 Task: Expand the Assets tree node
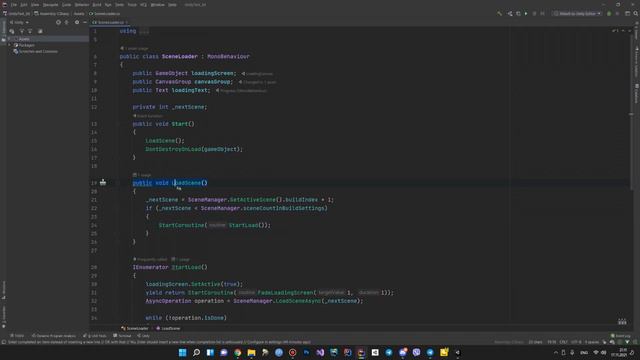pos(9,39)
